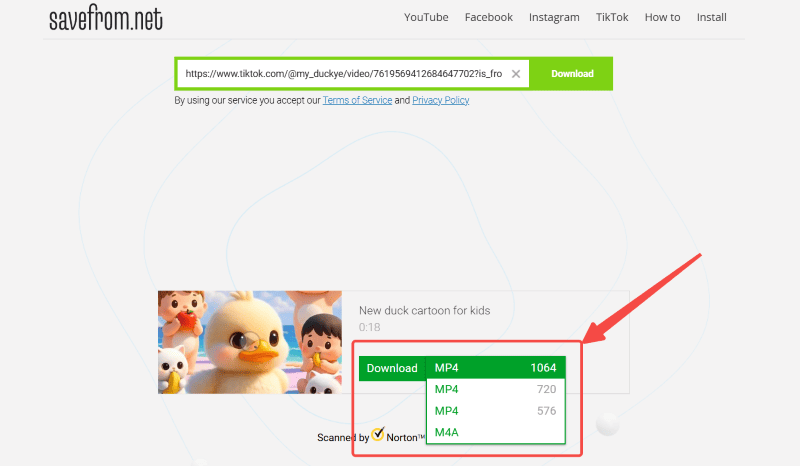This screenshot has height=466, width=800.
Task: Choose MP4 576 from format list
Action: (x=495, y=411)
